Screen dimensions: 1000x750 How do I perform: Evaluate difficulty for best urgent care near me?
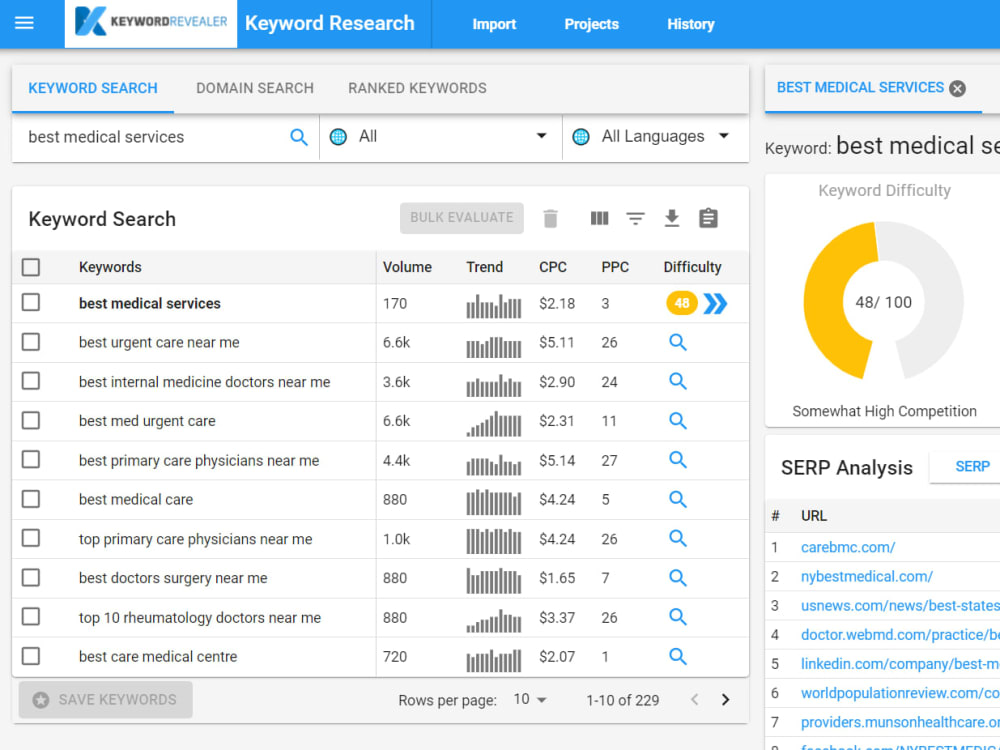click(678, 342)
